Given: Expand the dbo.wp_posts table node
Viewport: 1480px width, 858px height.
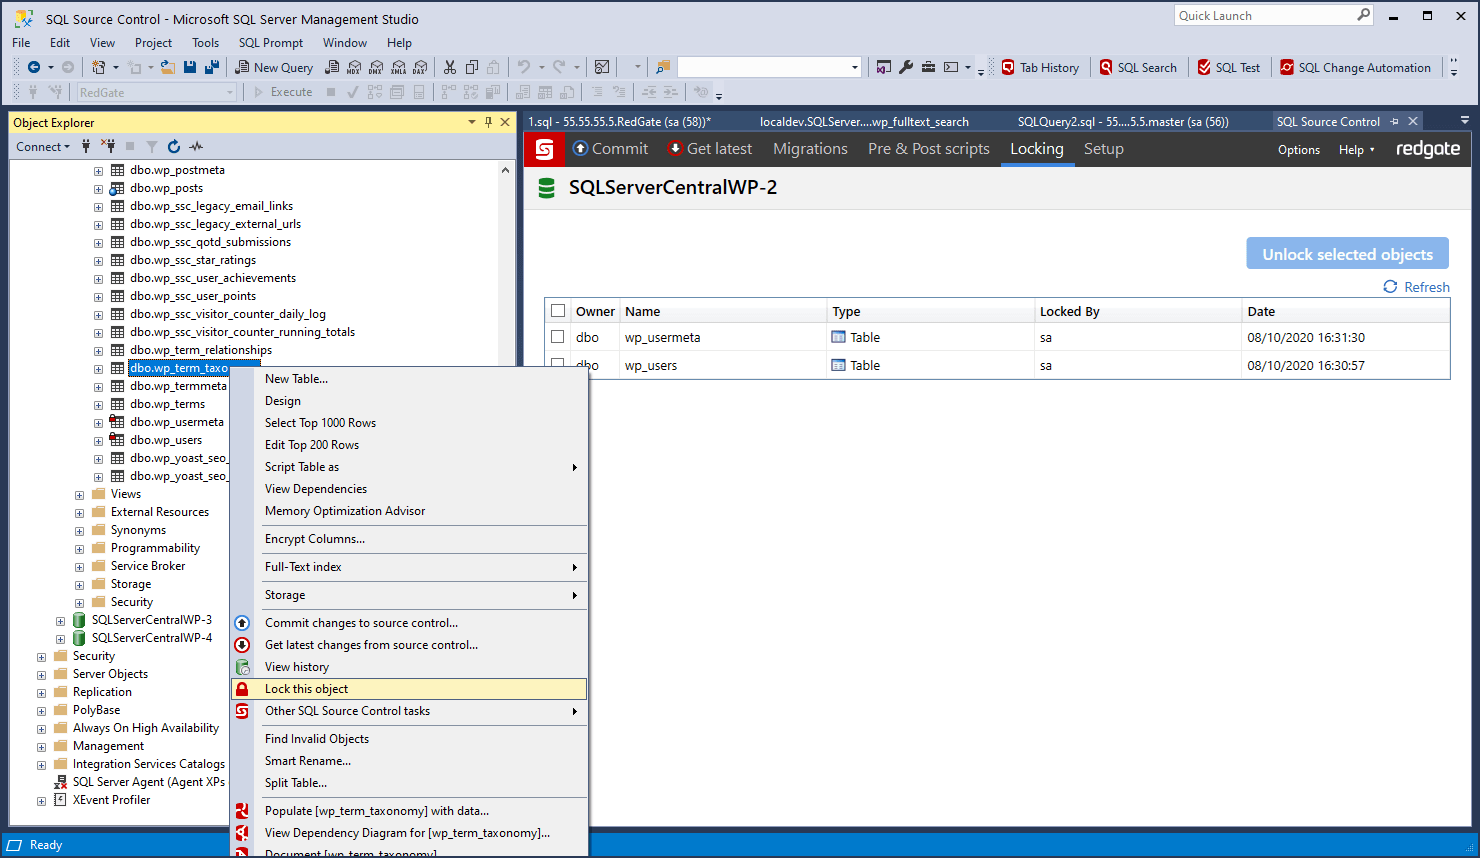Looking at the screenshot, I should click(x=99, y=189).
